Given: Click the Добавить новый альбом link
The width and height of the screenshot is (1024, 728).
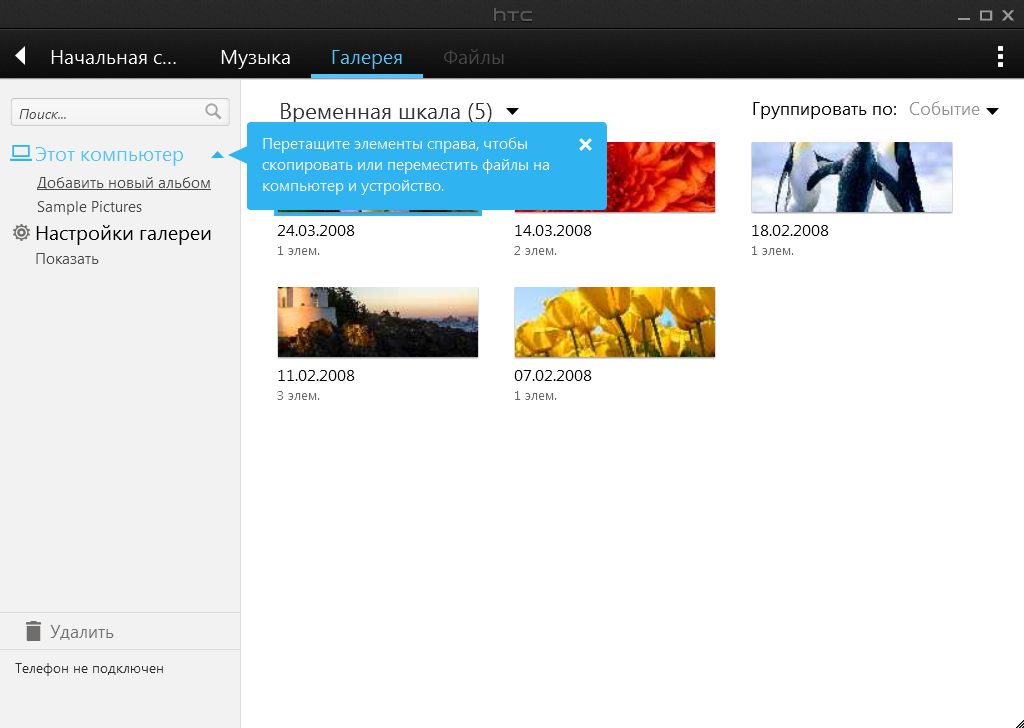Looking at the screenshot, I should 123,183.
